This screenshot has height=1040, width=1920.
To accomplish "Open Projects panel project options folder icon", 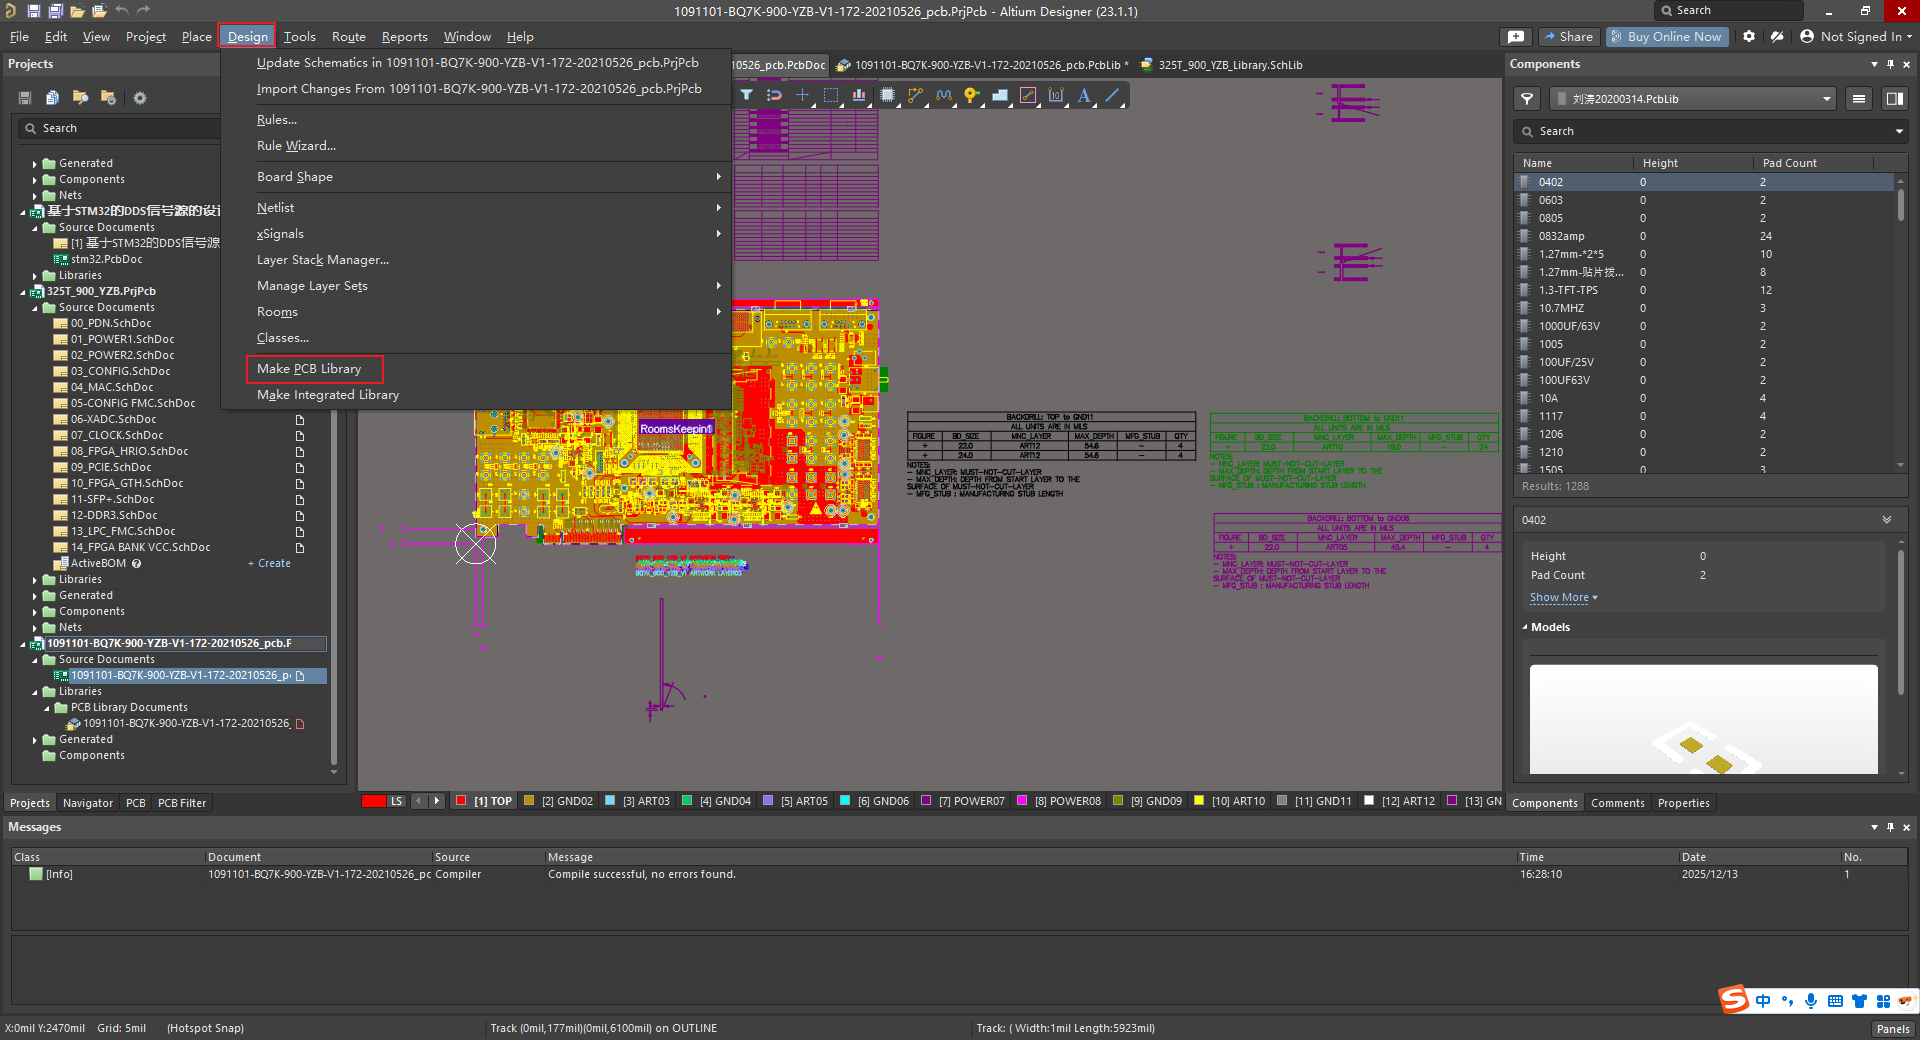I will click(x=108, y=98).
